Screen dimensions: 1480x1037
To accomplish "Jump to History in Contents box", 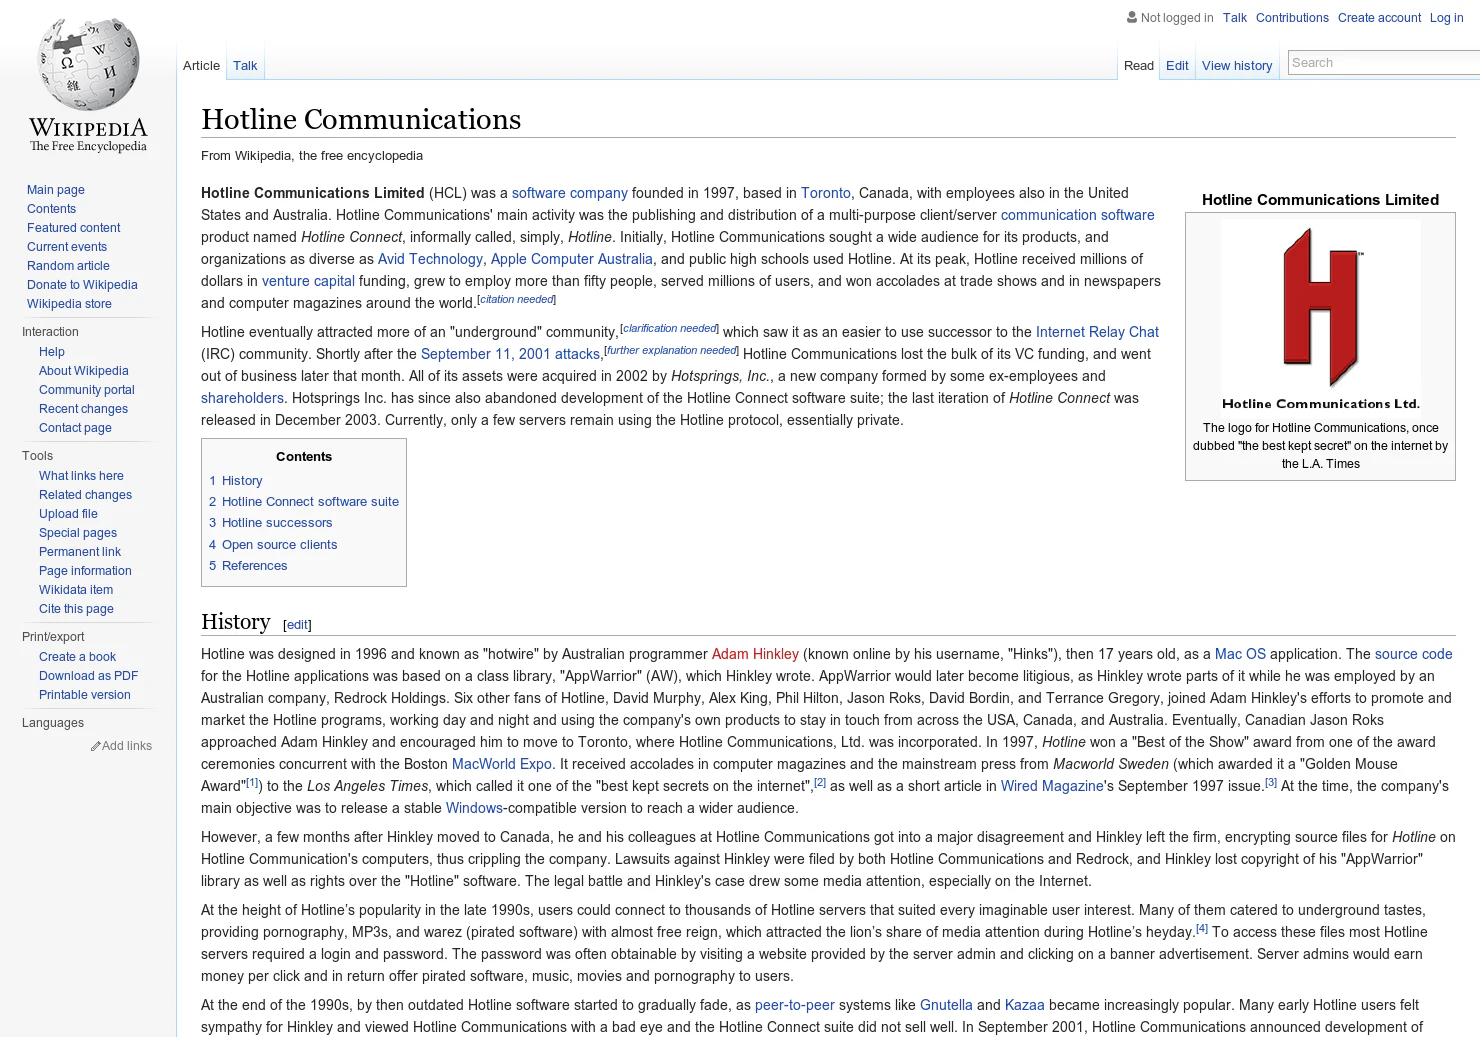I will [236, 481].
